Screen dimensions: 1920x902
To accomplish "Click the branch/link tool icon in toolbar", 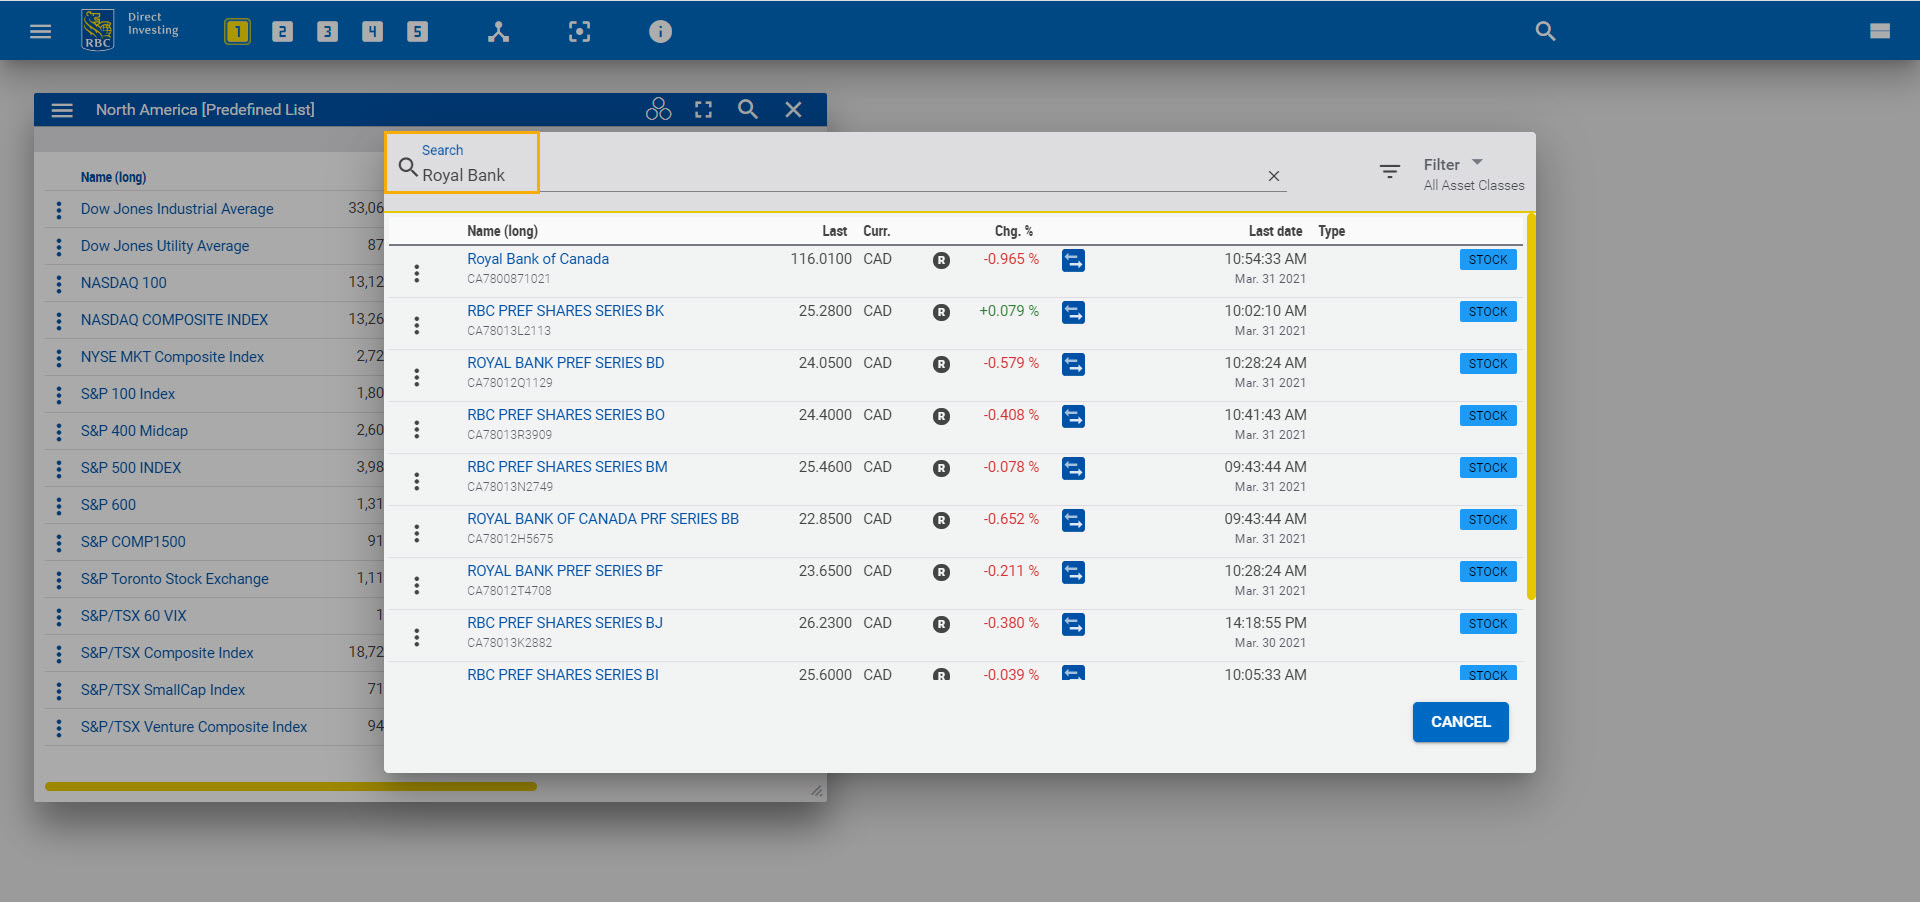I will click(498, 31).
